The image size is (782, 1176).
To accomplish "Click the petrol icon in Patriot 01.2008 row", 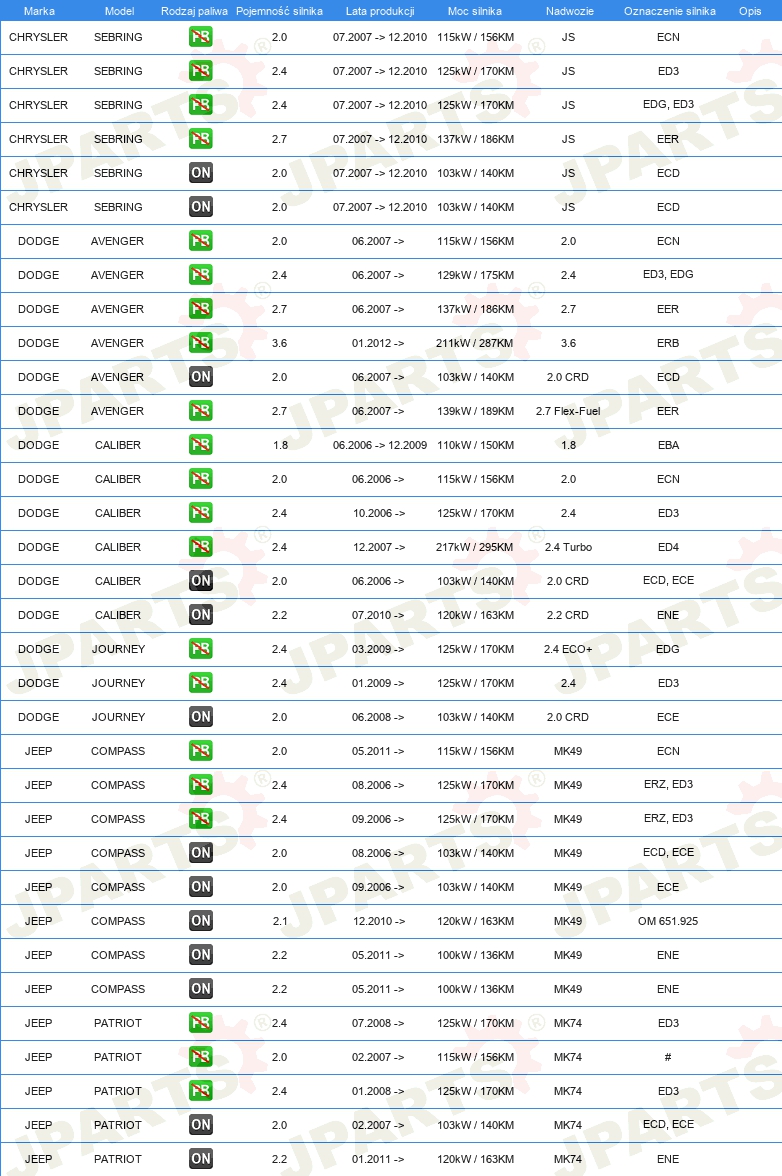I will [200, 1090].
